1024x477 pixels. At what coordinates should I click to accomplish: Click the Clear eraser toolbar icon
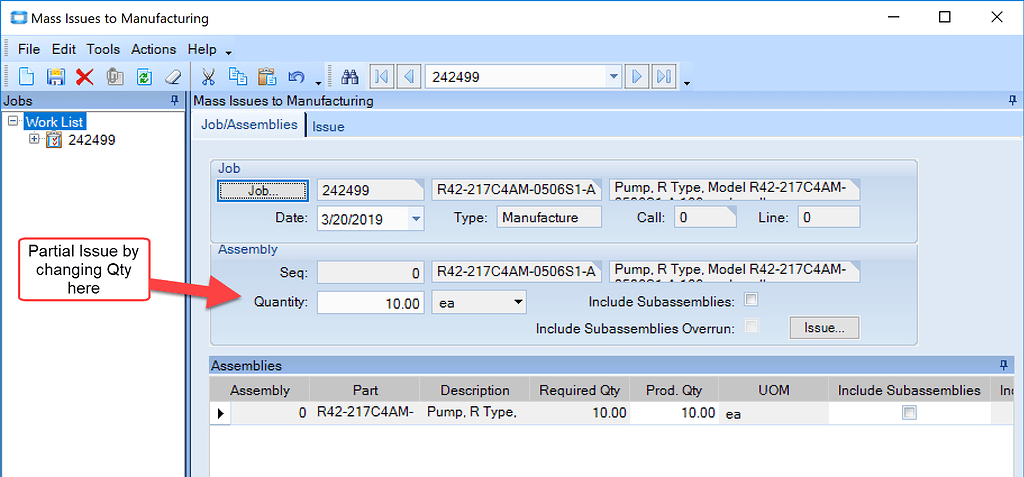172,77
